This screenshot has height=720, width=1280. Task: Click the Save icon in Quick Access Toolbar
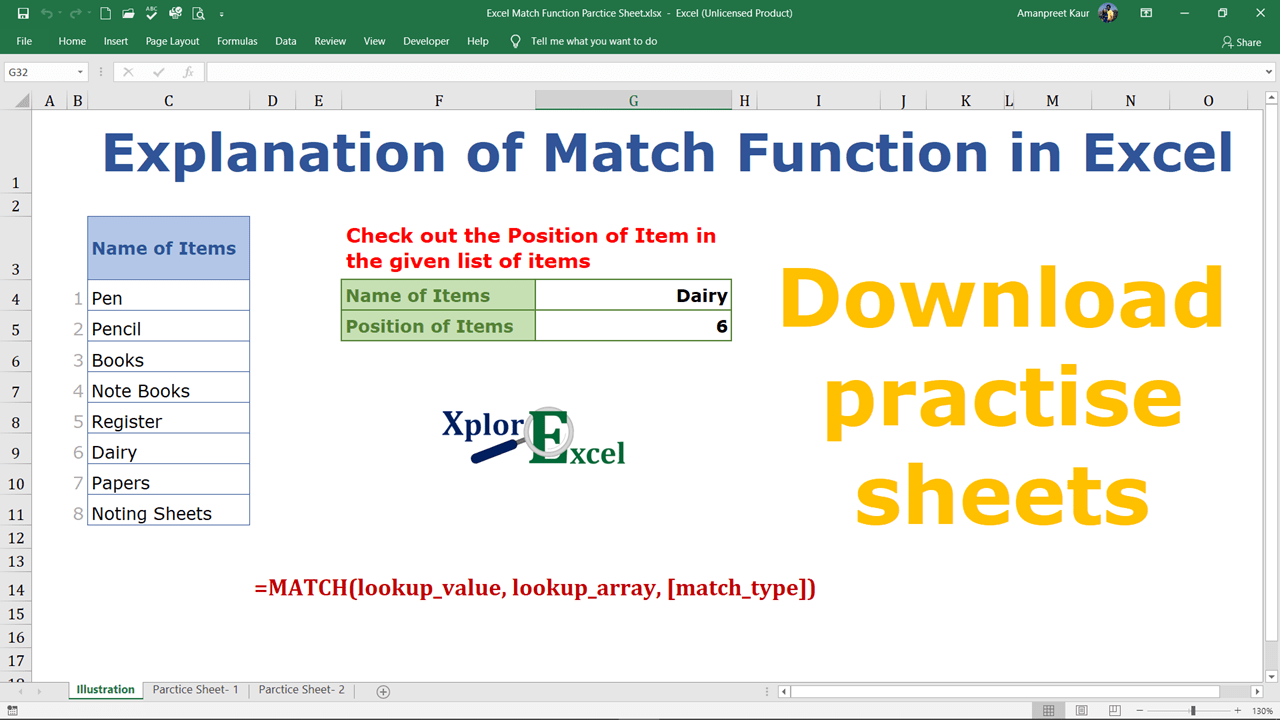pyautogui.click(x=23, y=13)
